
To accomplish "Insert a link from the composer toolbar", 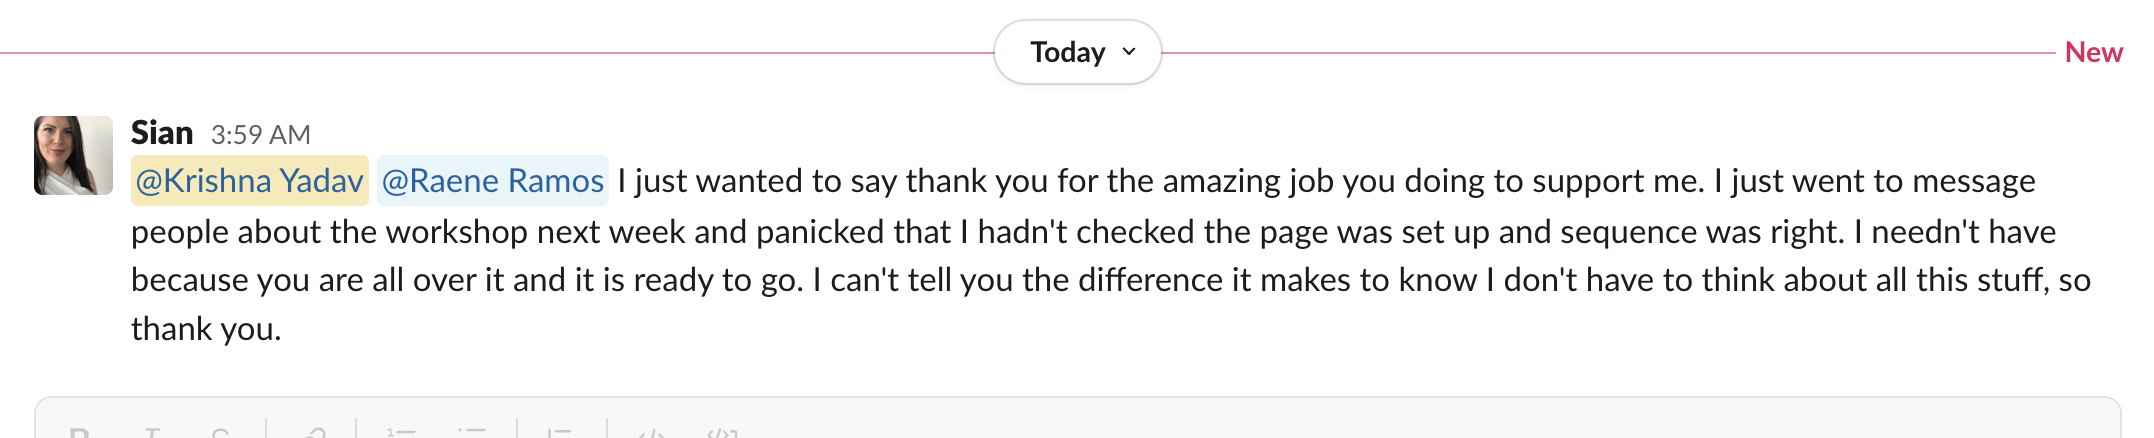I will coord(315,433).
